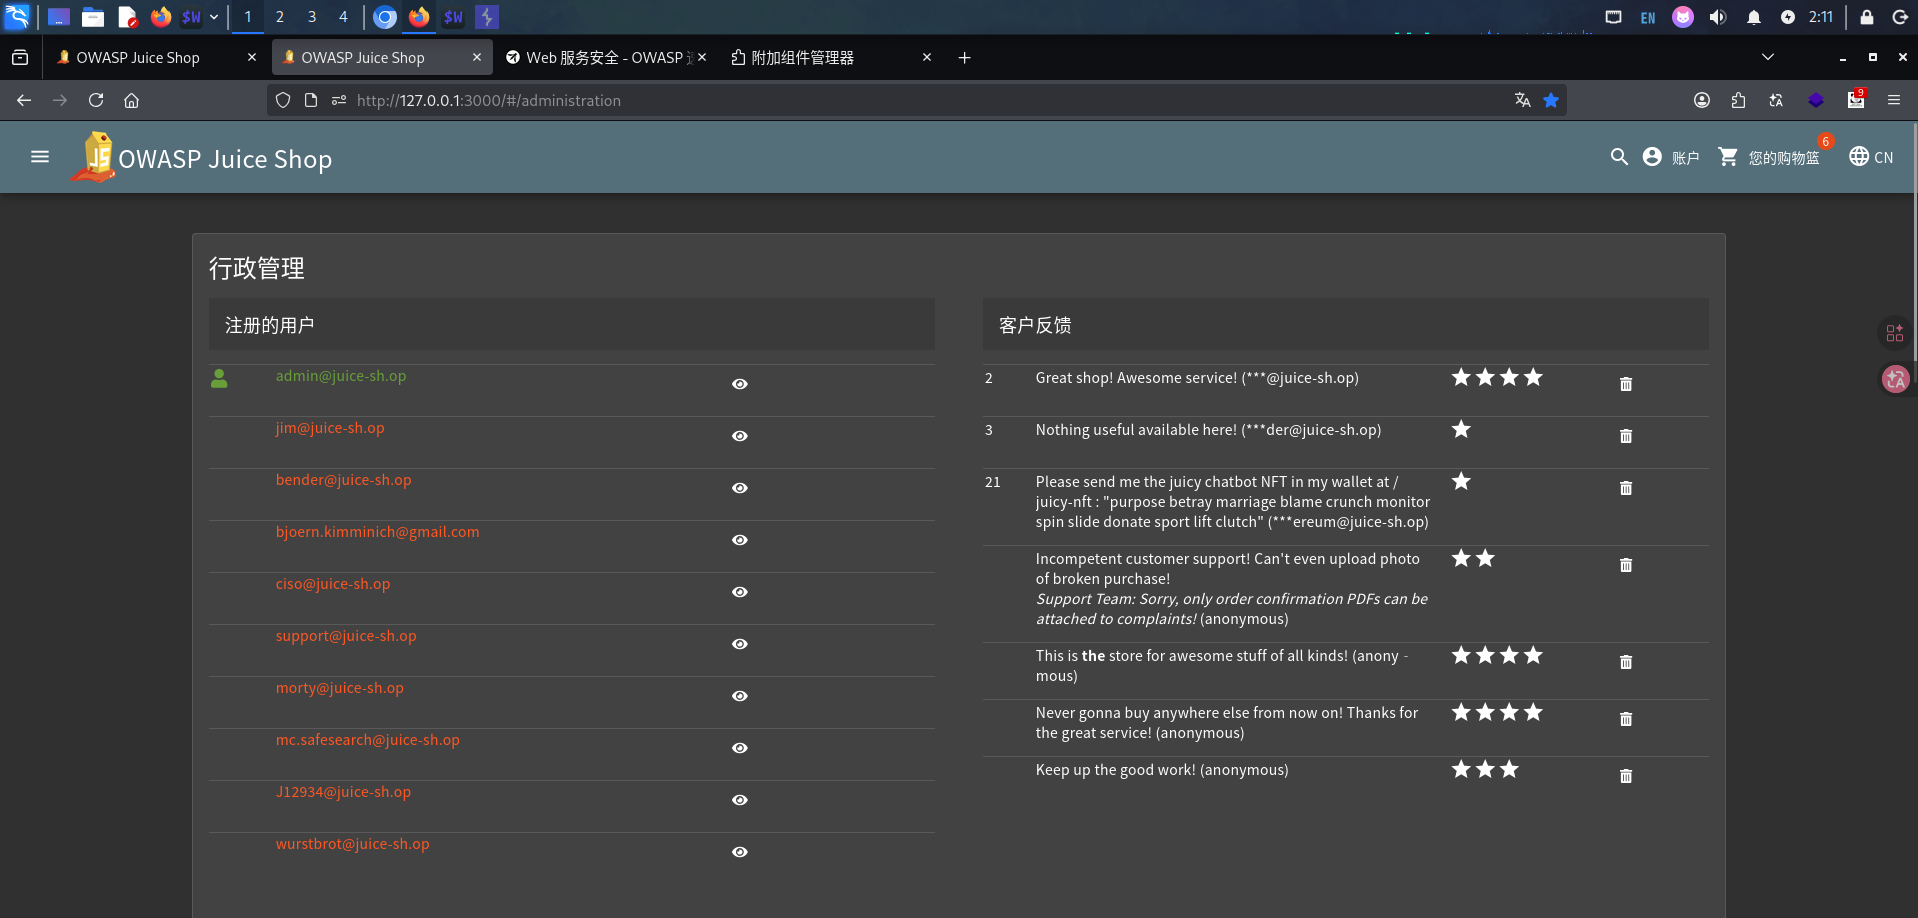Show details for ciso@juice-sh.op

coord(740,592)
